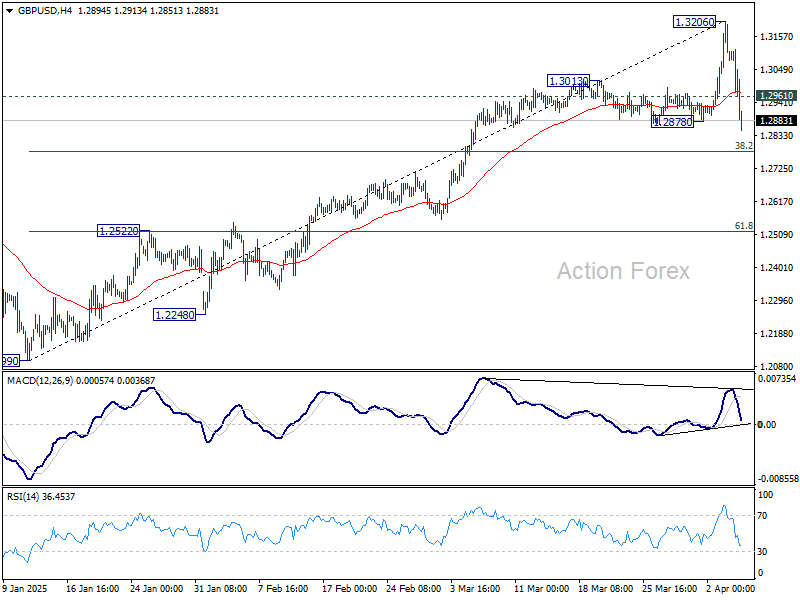Select the 1.22480 support price label

pos(173,313)
